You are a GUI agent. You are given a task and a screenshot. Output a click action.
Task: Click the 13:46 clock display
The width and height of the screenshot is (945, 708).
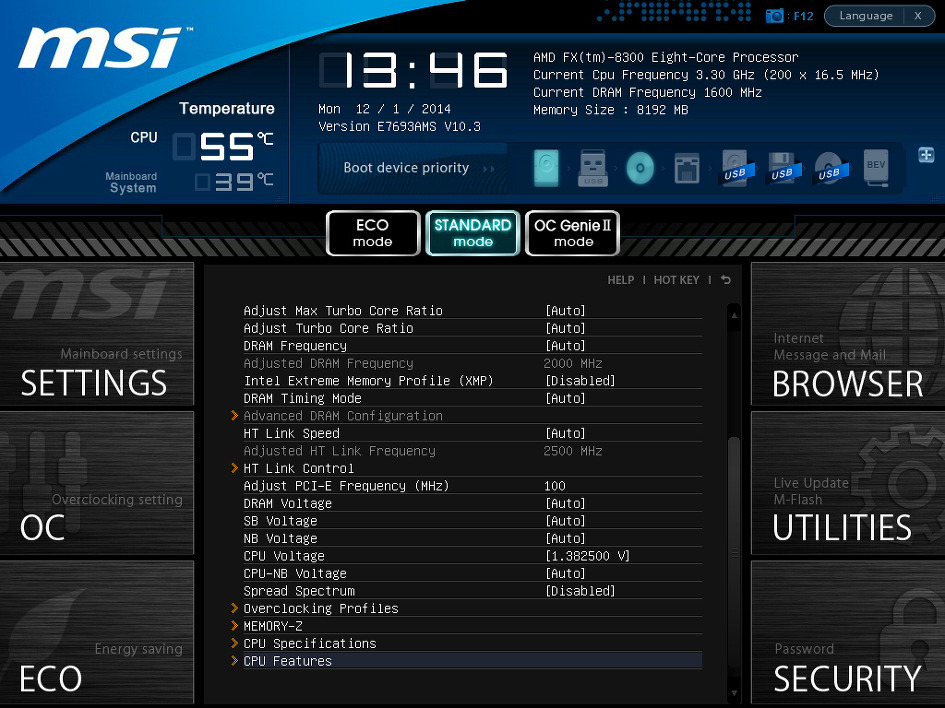pos(413,70)
